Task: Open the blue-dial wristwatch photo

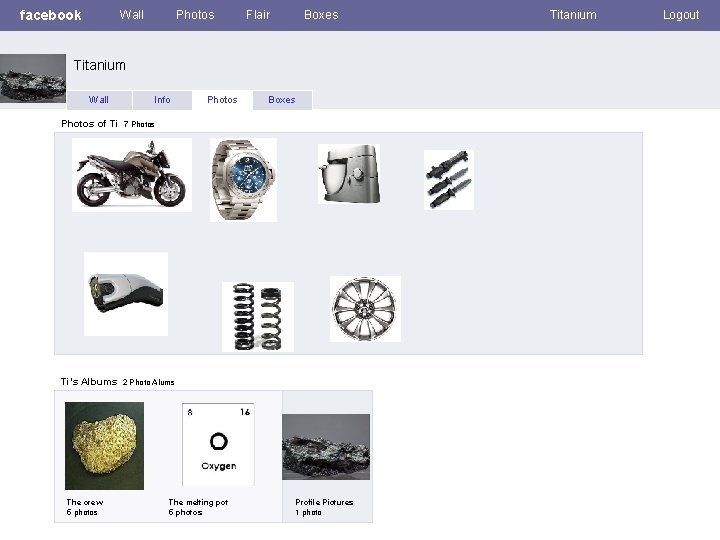Action: pos(243,180)
